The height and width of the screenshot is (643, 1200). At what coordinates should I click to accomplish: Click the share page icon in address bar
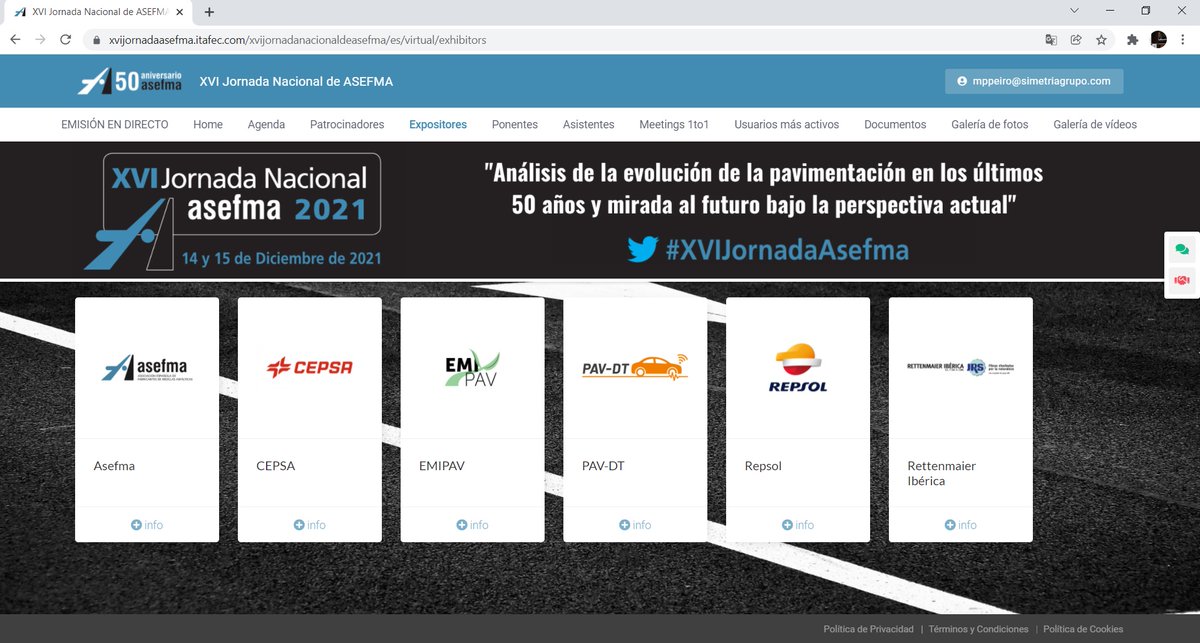(1076, 40)
